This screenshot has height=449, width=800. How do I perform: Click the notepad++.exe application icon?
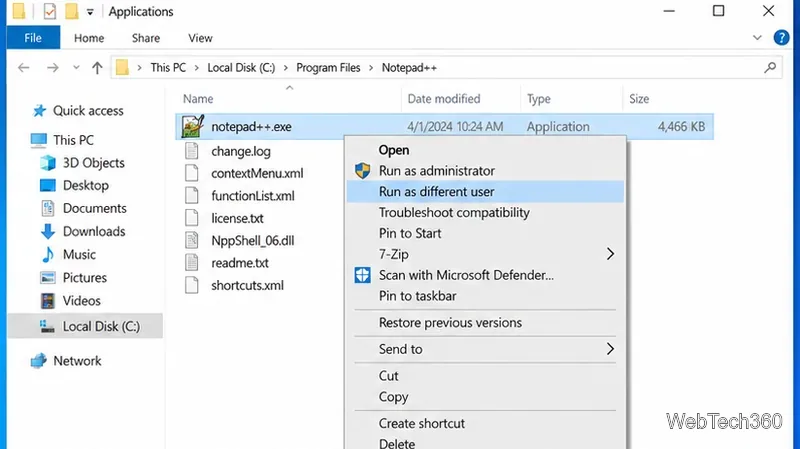tap(192, 126)
